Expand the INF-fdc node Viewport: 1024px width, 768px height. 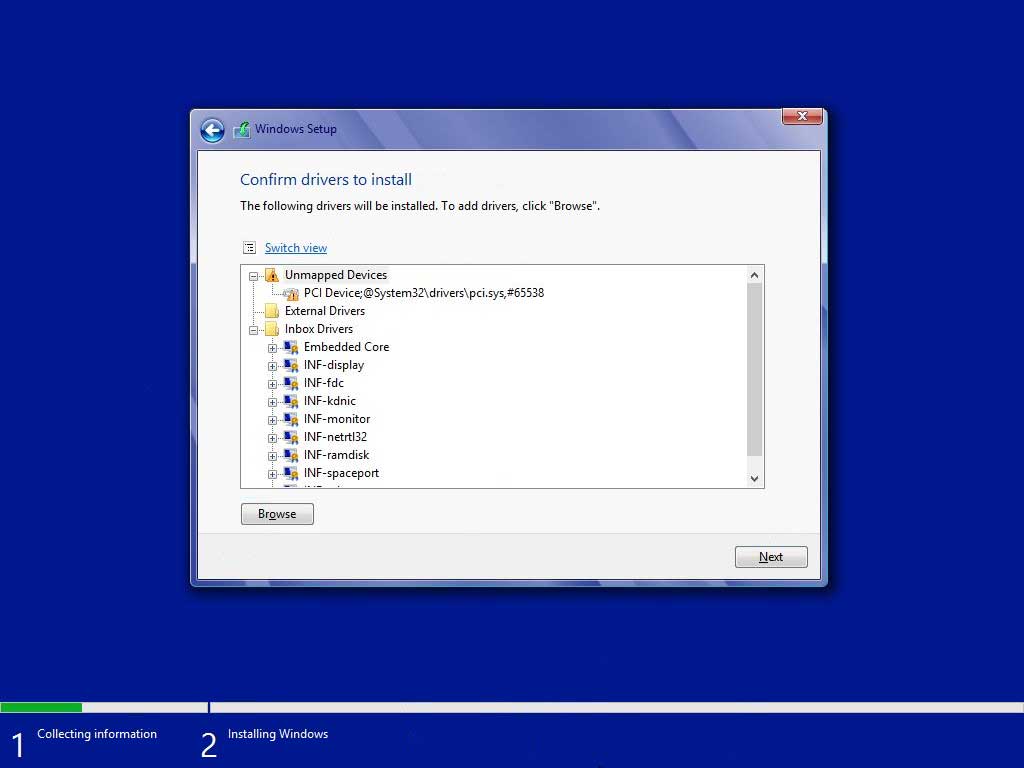272,384
